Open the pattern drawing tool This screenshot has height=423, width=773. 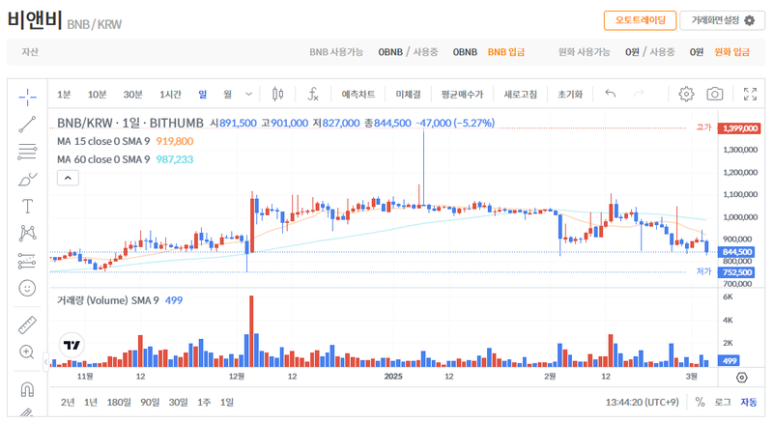27,233
